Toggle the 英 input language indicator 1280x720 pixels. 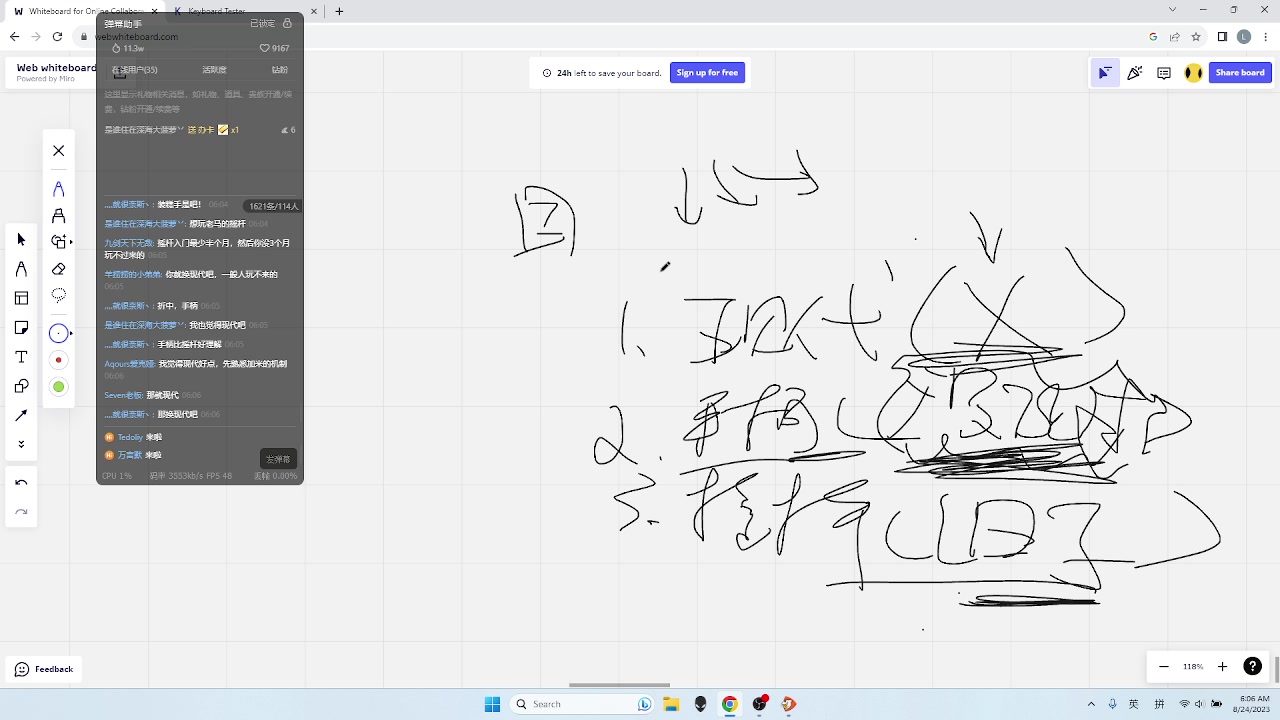click(1135, 704)
